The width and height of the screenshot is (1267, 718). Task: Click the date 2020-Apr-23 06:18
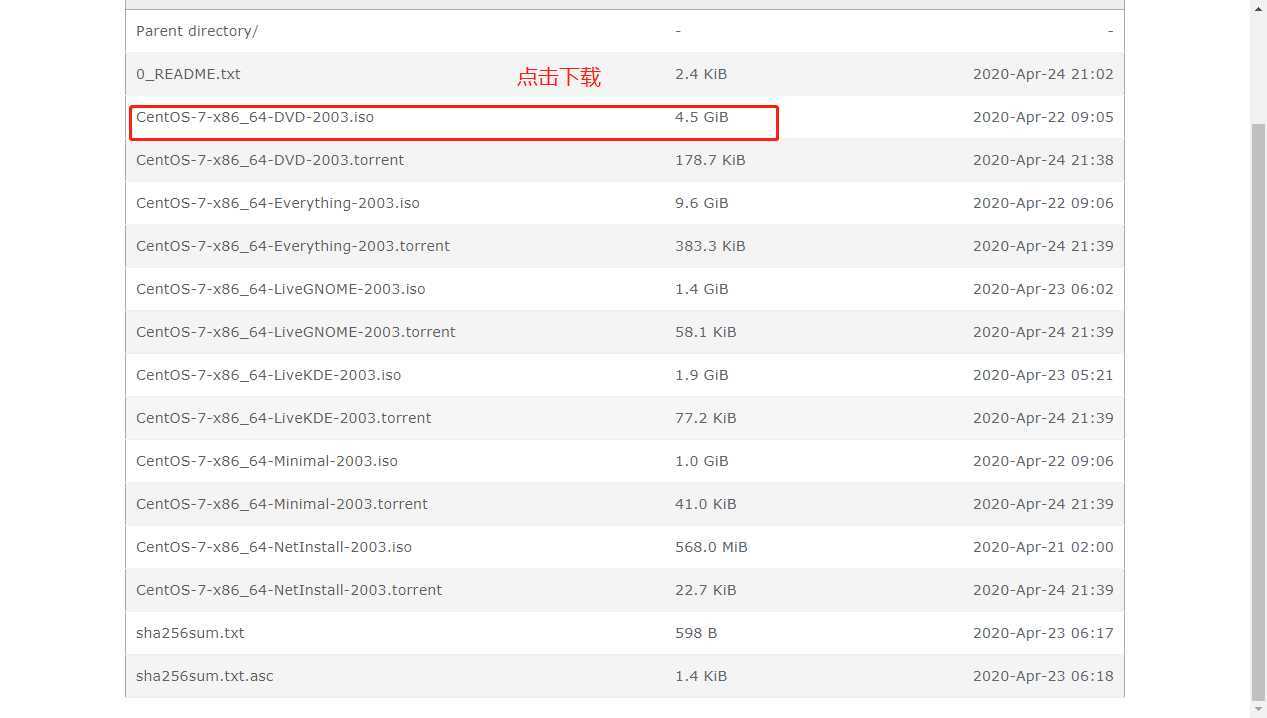[1043, 676]
